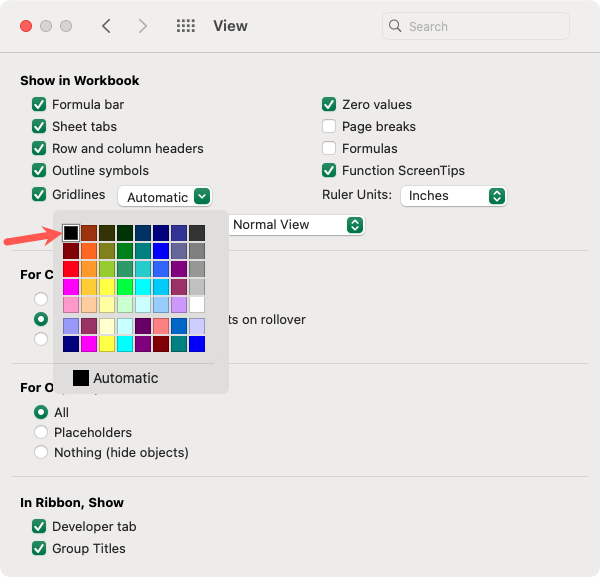Choose Nothing (hide objects) option
The height and width of the screenshot is (577, 600).
pyautogui.click(x=41, y=452)
